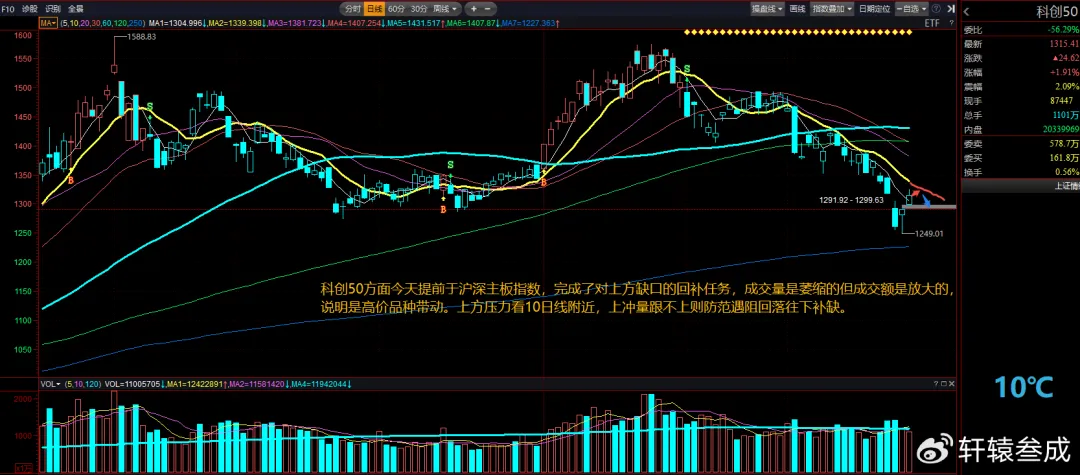Click the 换手 0.56% row

pos(1021,172)
